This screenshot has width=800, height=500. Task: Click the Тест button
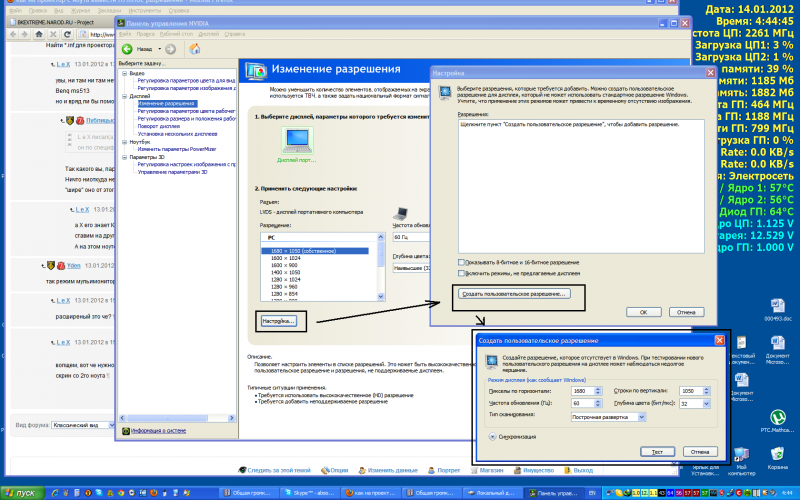point(659,451)
